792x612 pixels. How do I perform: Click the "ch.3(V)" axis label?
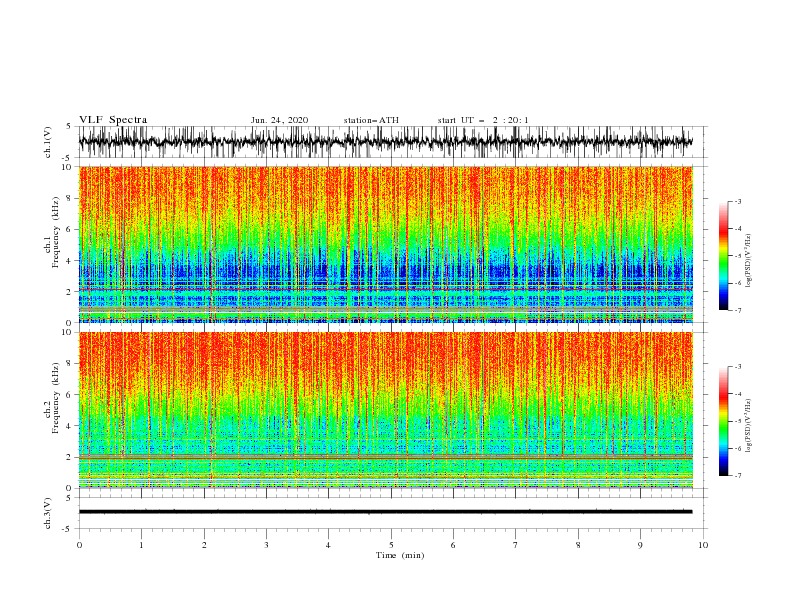pos(48,513)
